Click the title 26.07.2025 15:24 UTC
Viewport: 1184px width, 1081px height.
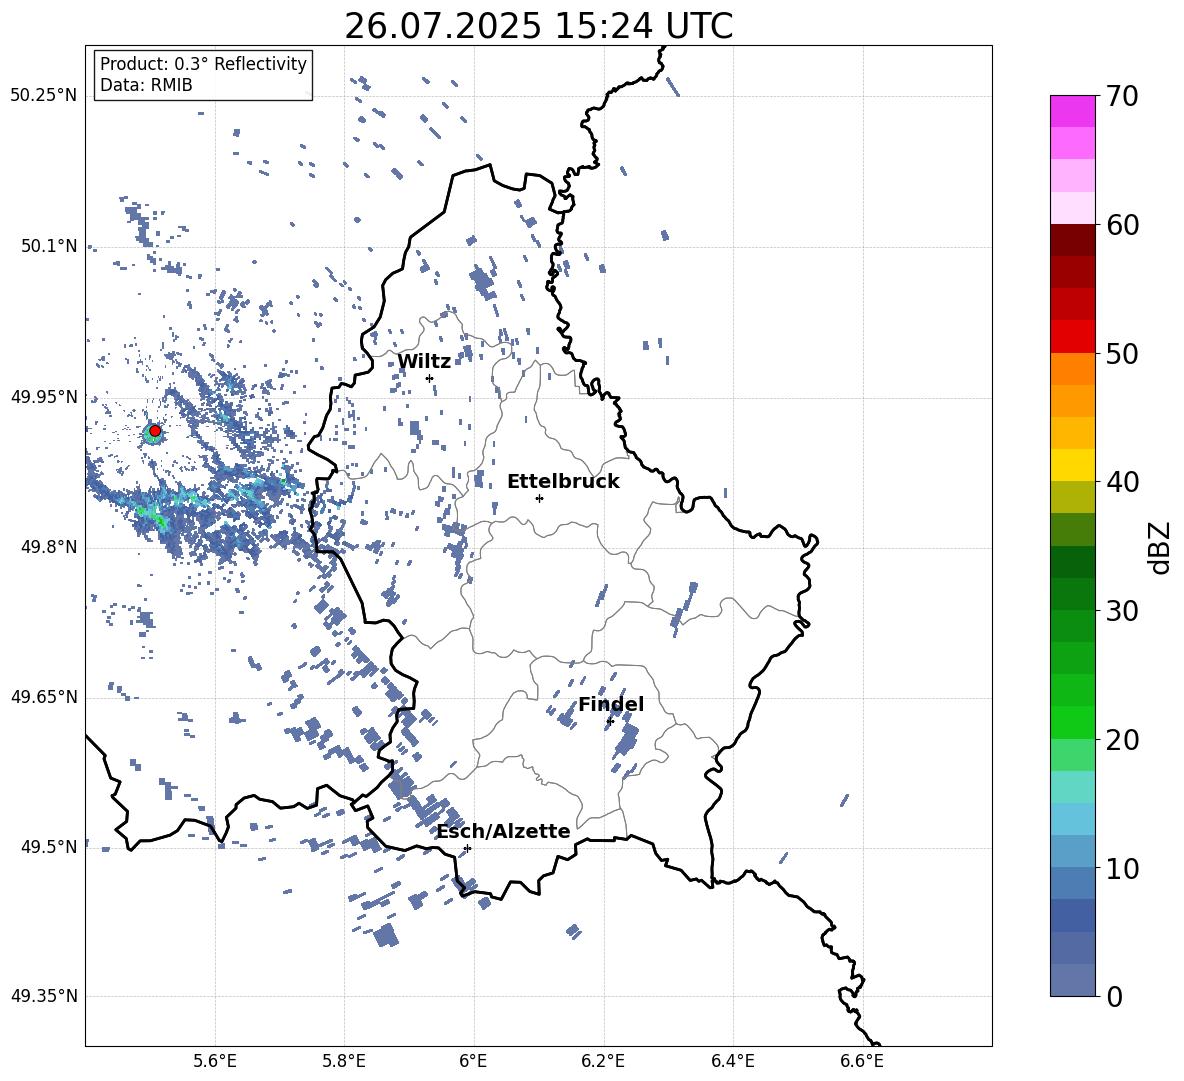(538, 26)
